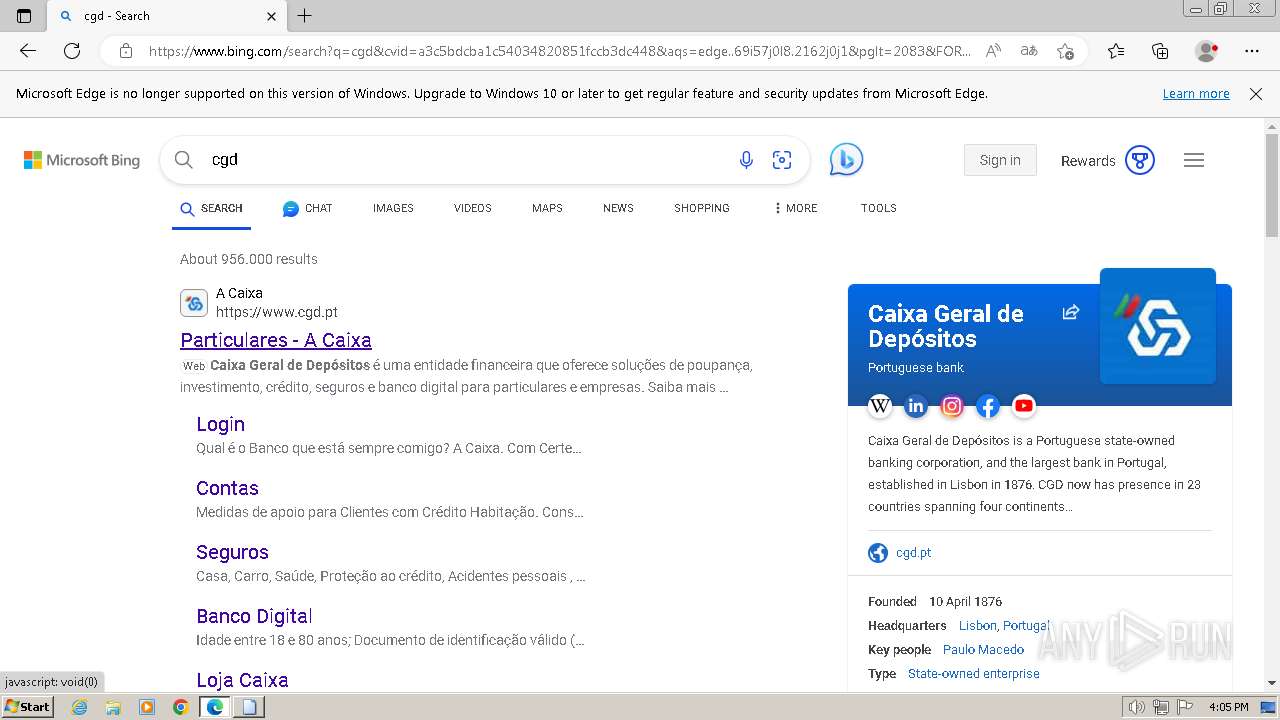Screen dimensions: 1280x720
Task: Refresh the page with the reload icon
Action: pyautogui.click(x=72, y=51)
